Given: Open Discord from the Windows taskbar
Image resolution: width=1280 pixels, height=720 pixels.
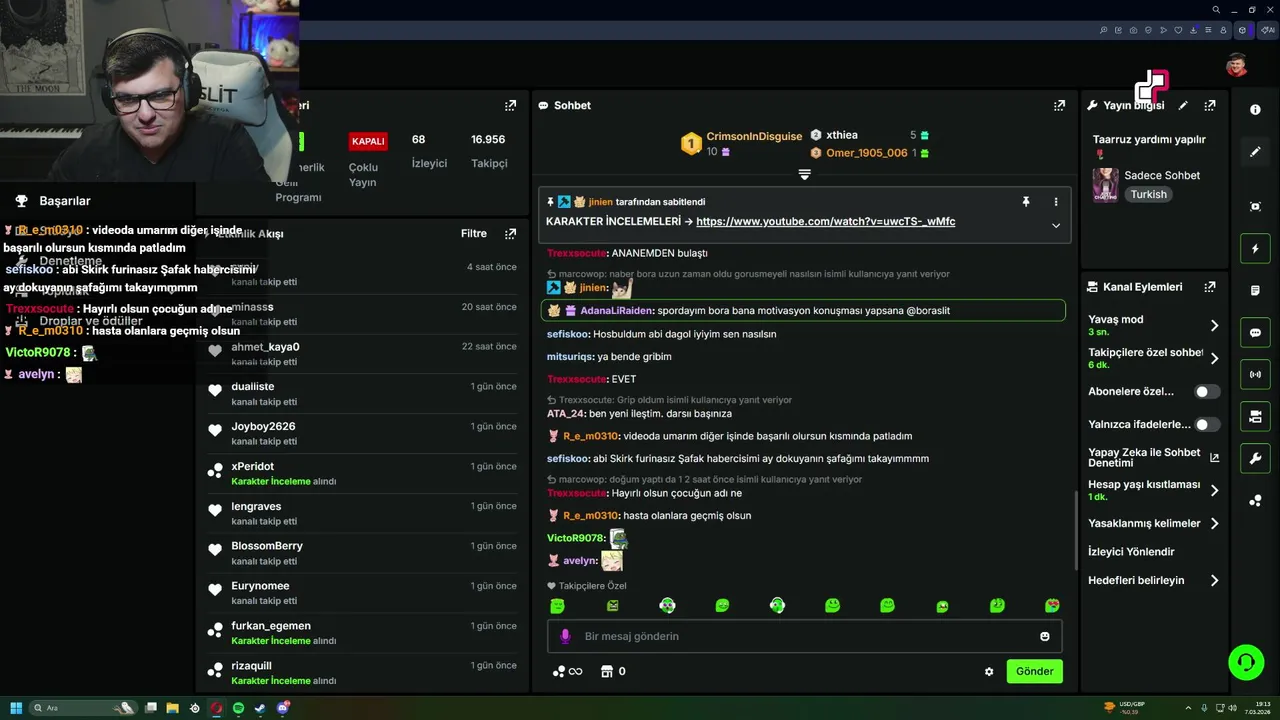Looking at the screenshot, I should 283,708.
